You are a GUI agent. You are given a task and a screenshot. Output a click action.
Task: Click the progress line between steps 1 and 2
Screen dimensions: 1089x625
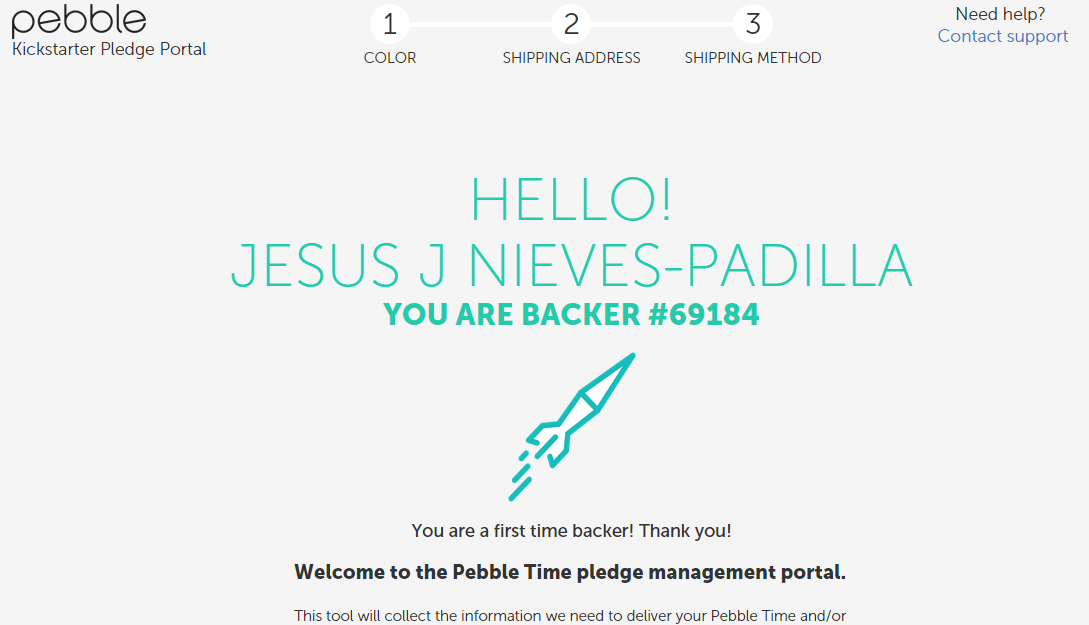481,24
